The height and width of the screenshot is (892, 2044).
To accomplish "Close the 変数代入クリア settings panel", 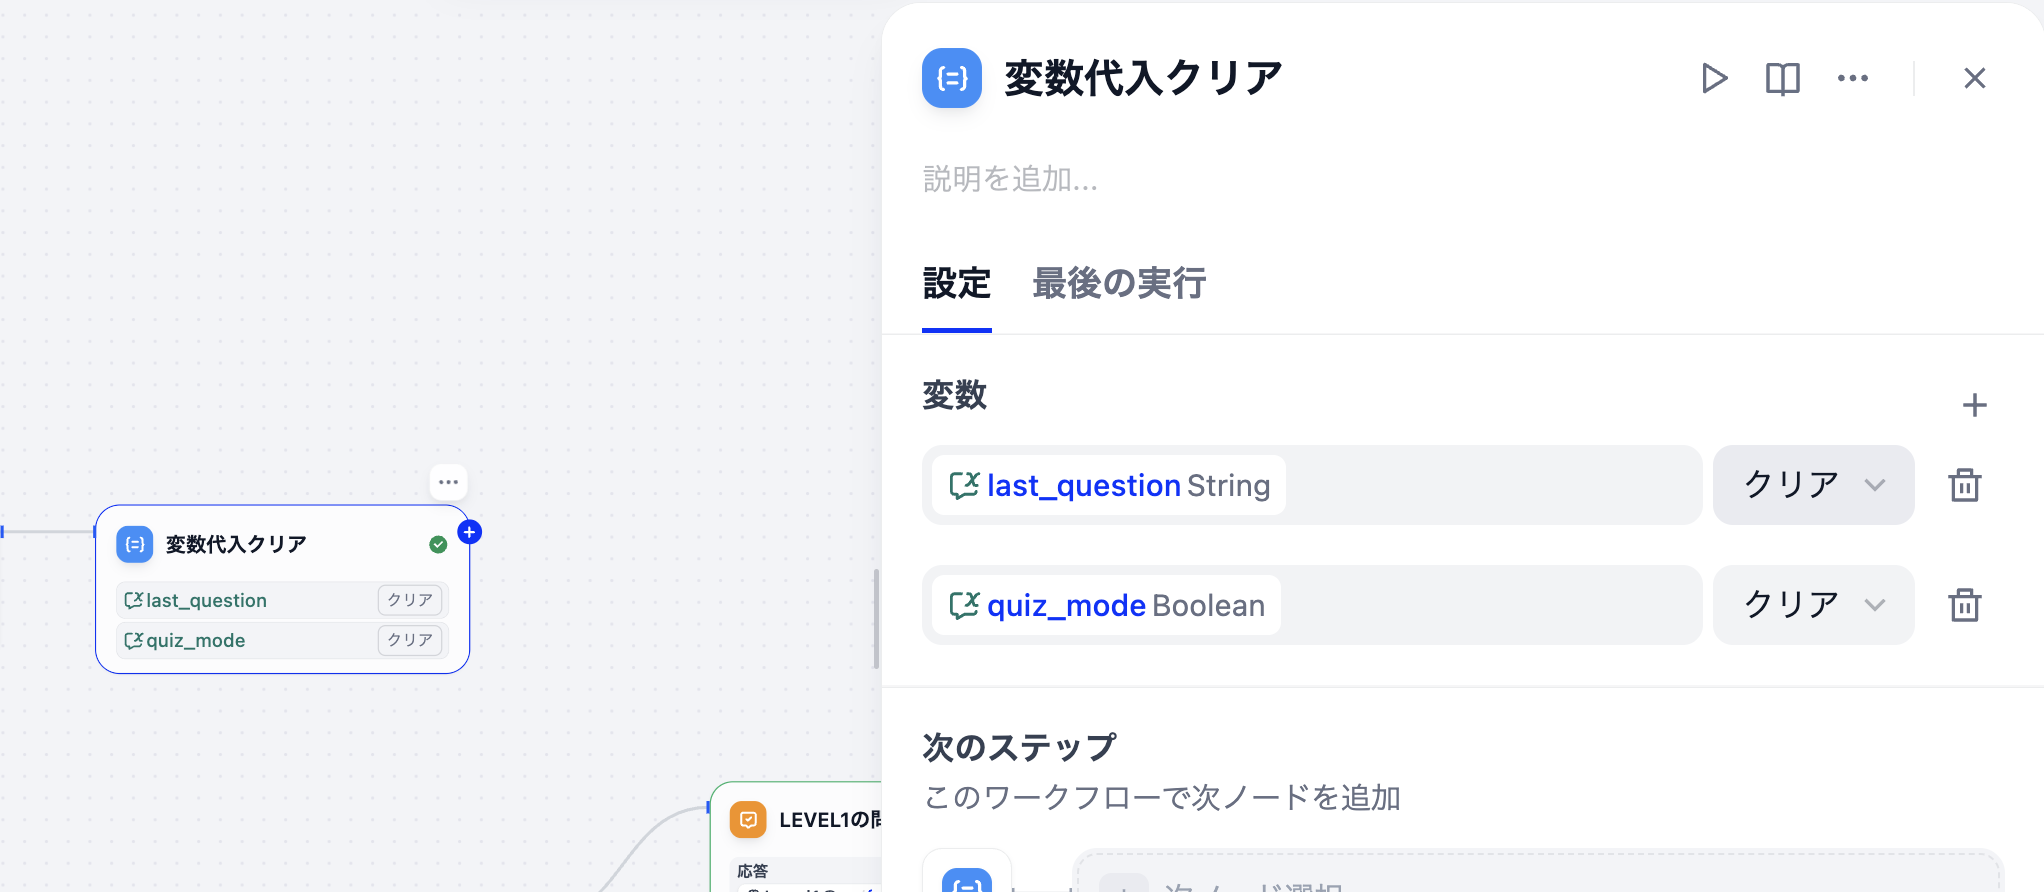I will point(1974,78).
